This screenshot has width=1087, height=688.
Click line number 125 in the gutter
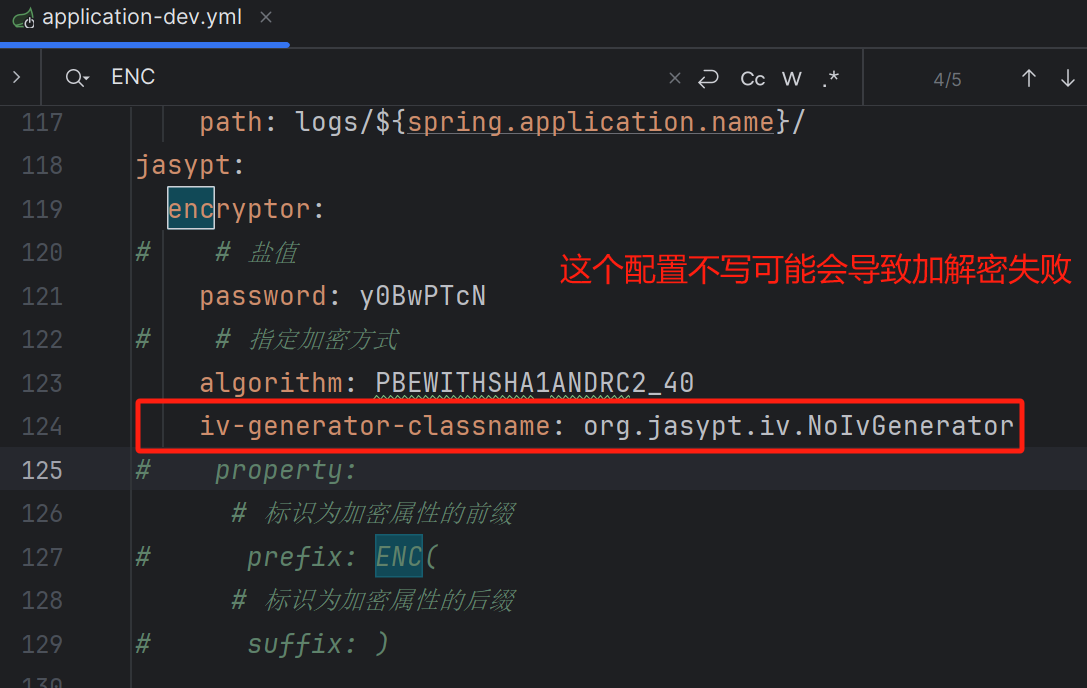pyautogui.click(x=42, y=469)
